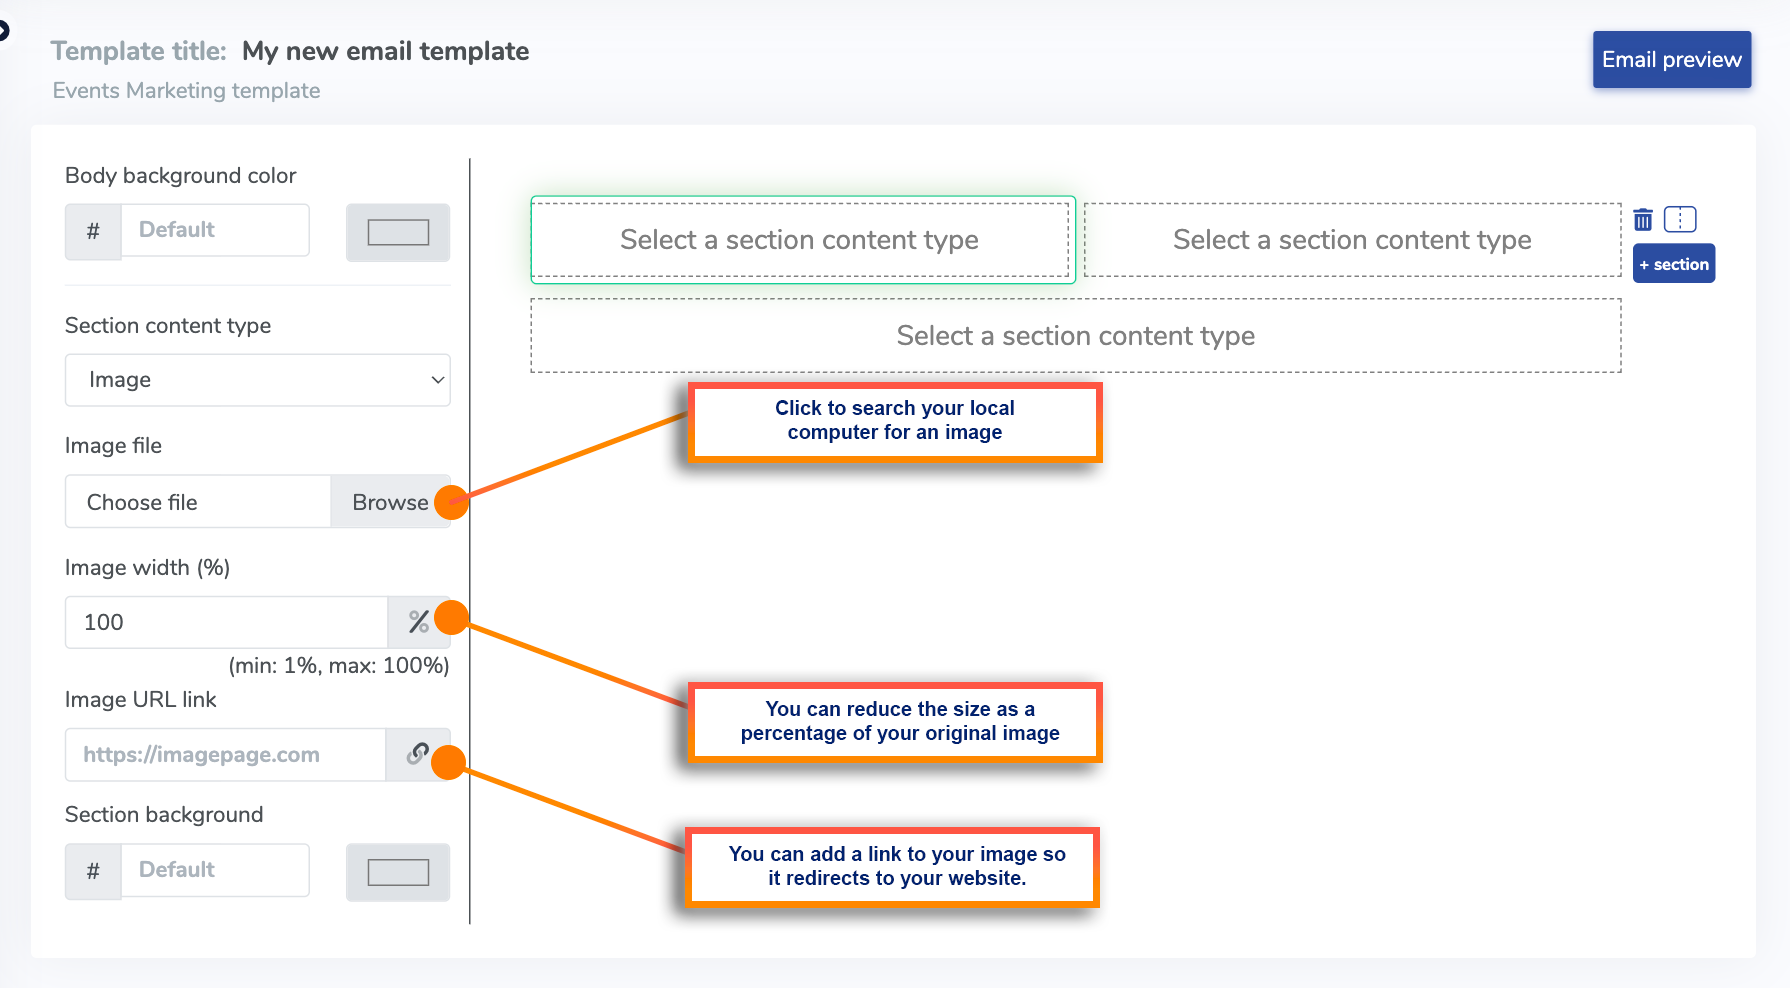1790x988 pixels.
Task: Click the column layout icon beside trash
Action: (1680, 219)
